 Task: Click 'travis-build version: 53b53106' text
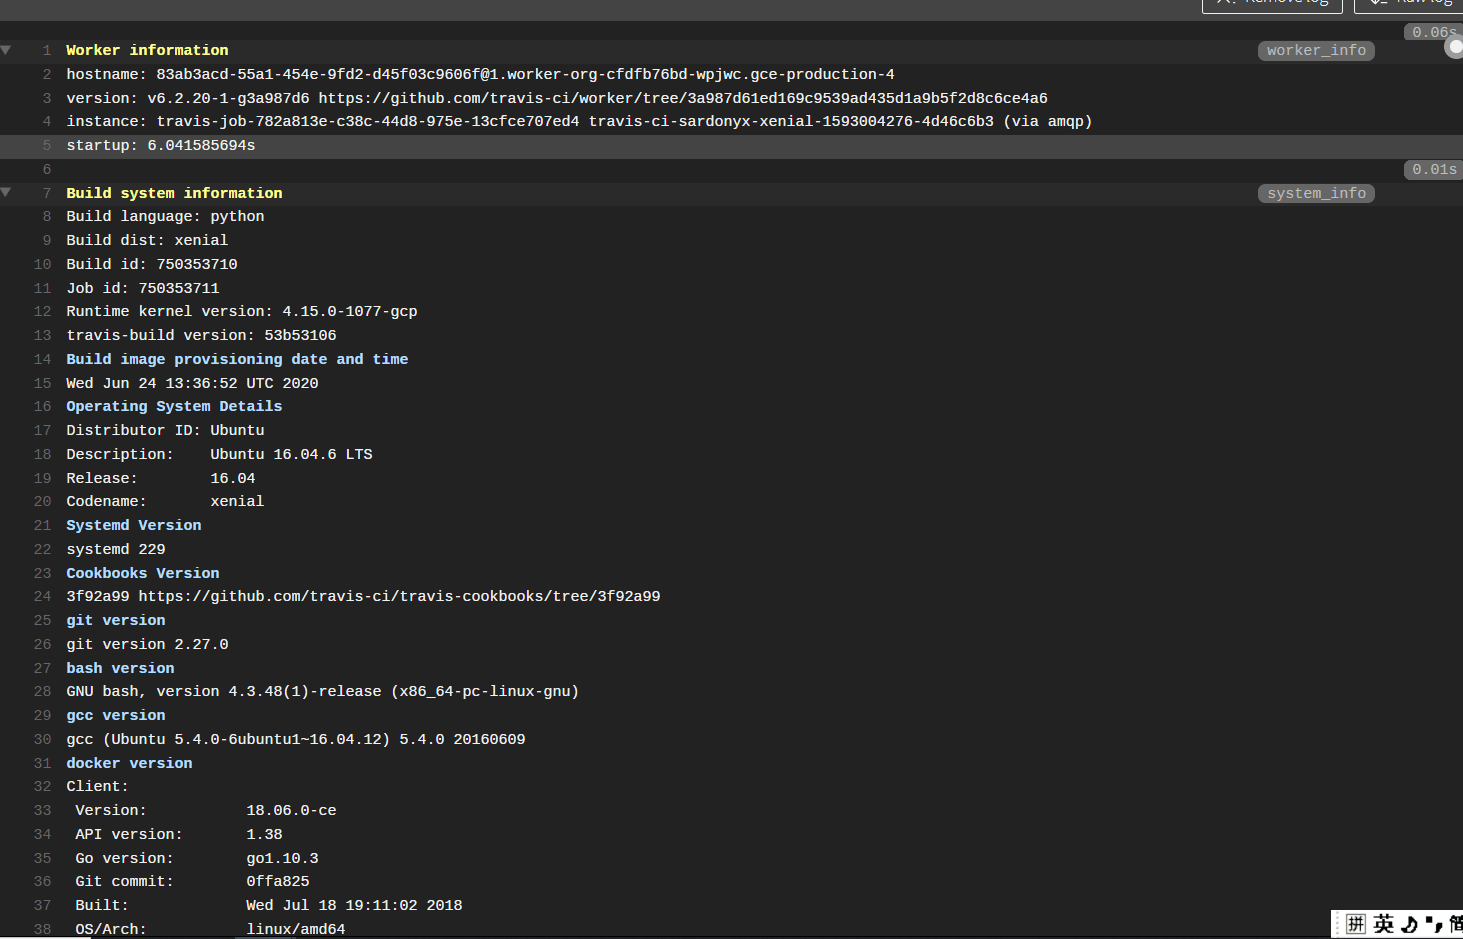pos(201,336)
